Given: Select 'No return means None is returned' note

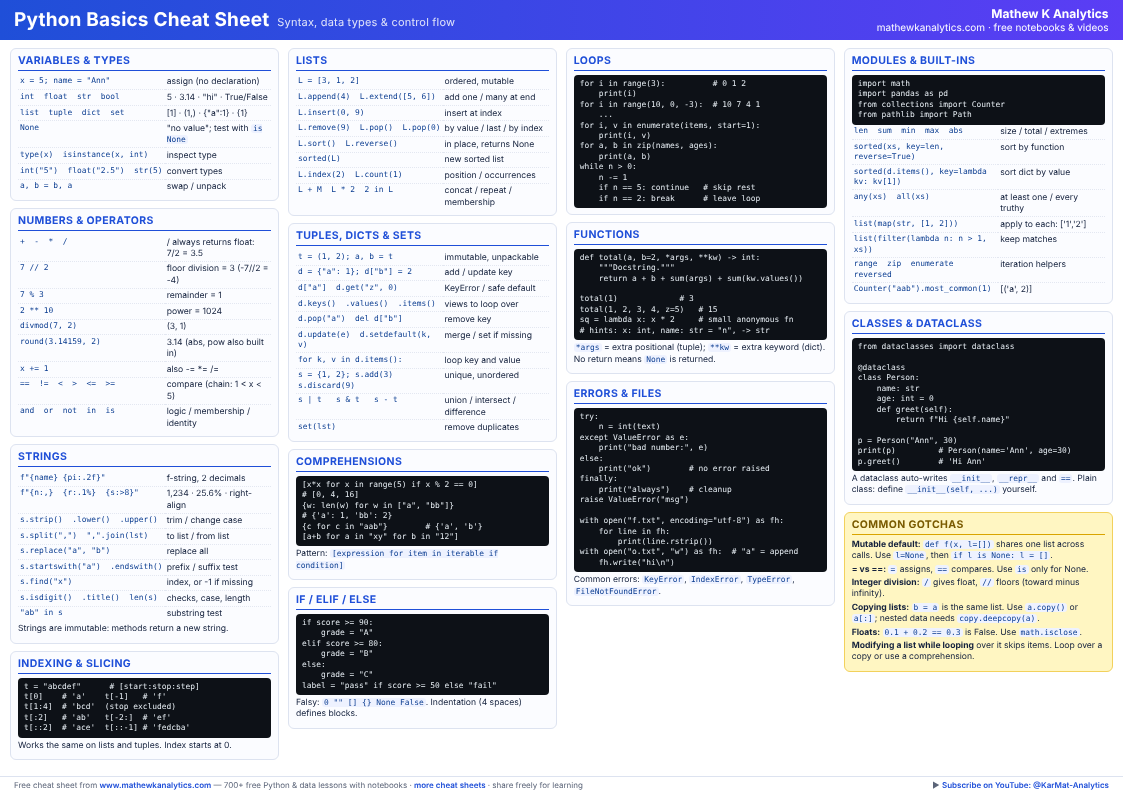Looking at the screenshot, I should [645, 359].
